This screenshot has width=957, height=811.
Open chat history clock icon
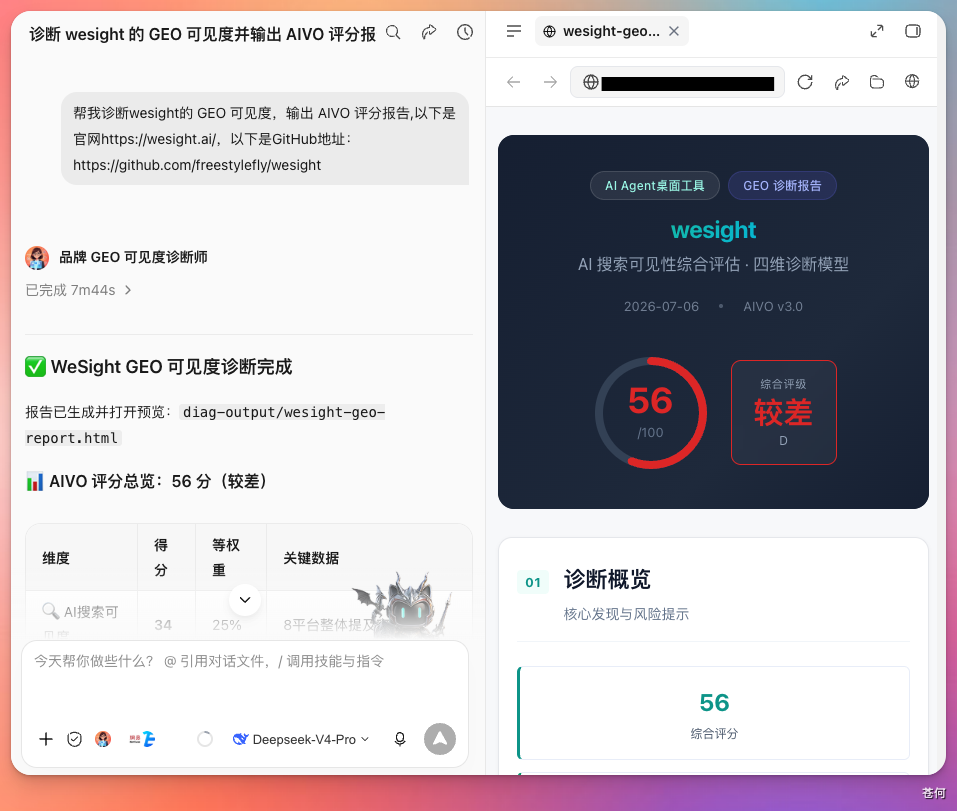(465, 32)
